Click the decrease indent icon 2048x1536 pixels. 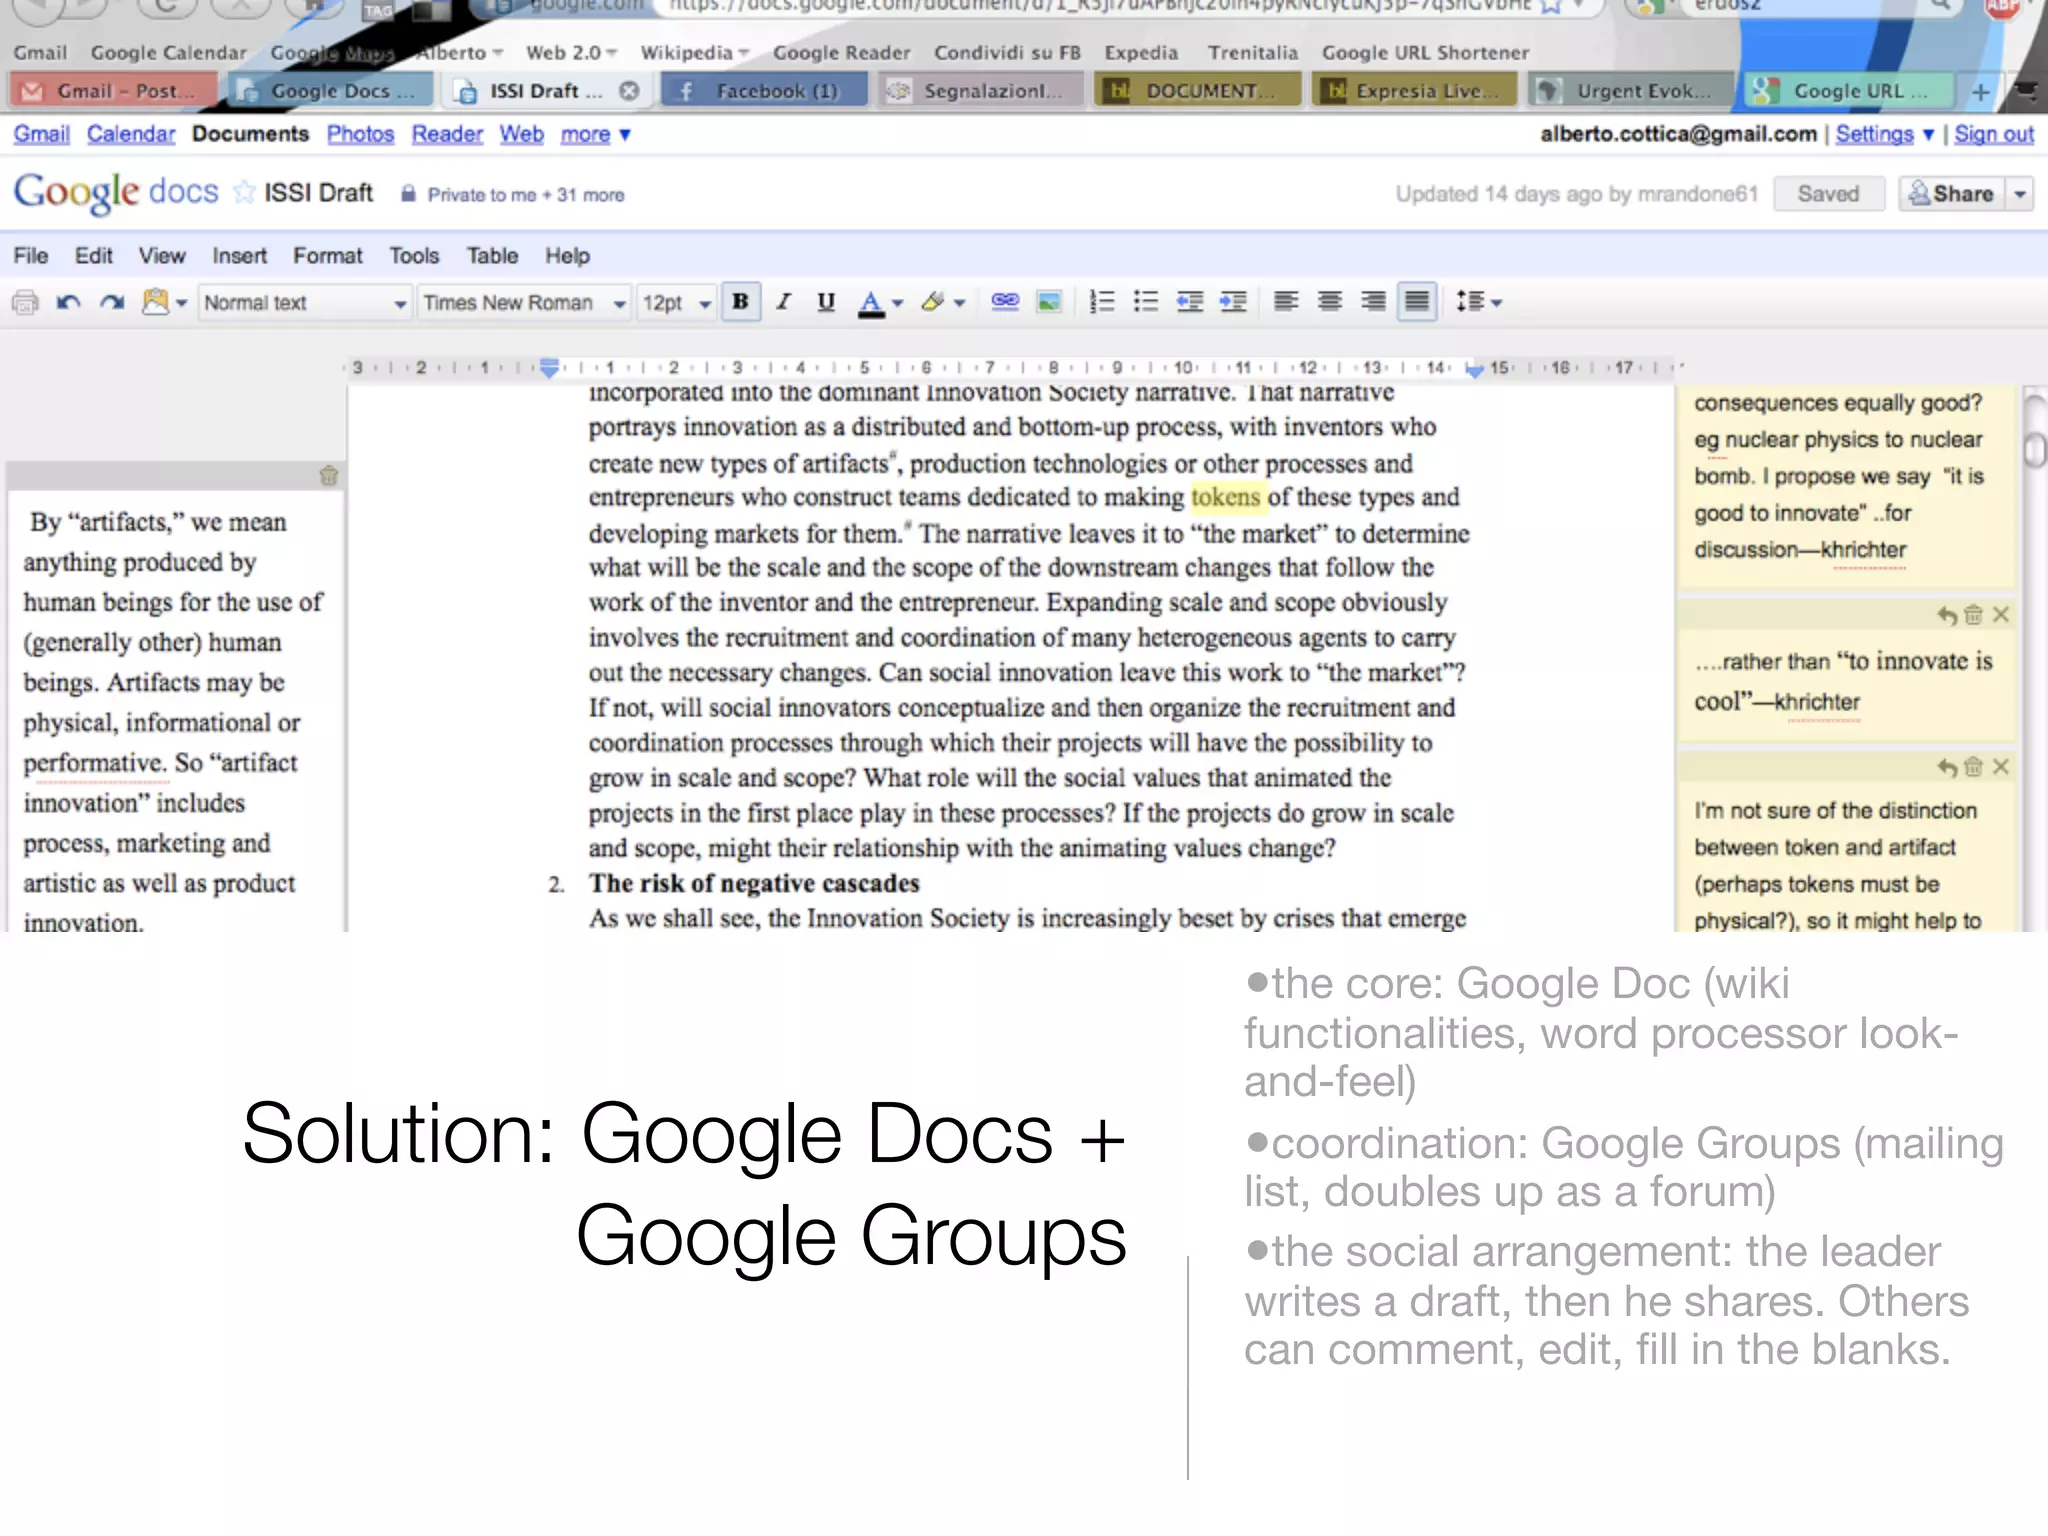pos(1189,301)
